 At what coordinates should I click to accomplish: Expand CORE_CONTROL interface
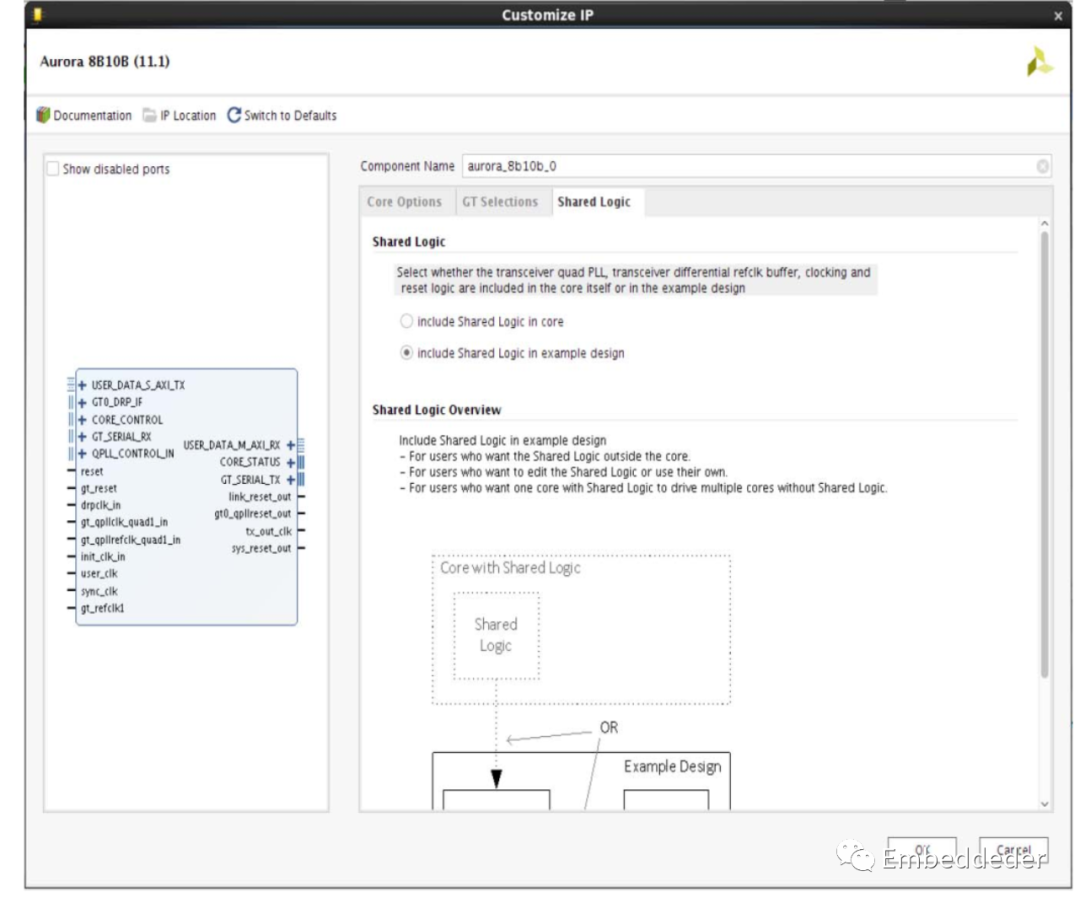[x=82, y=419]
